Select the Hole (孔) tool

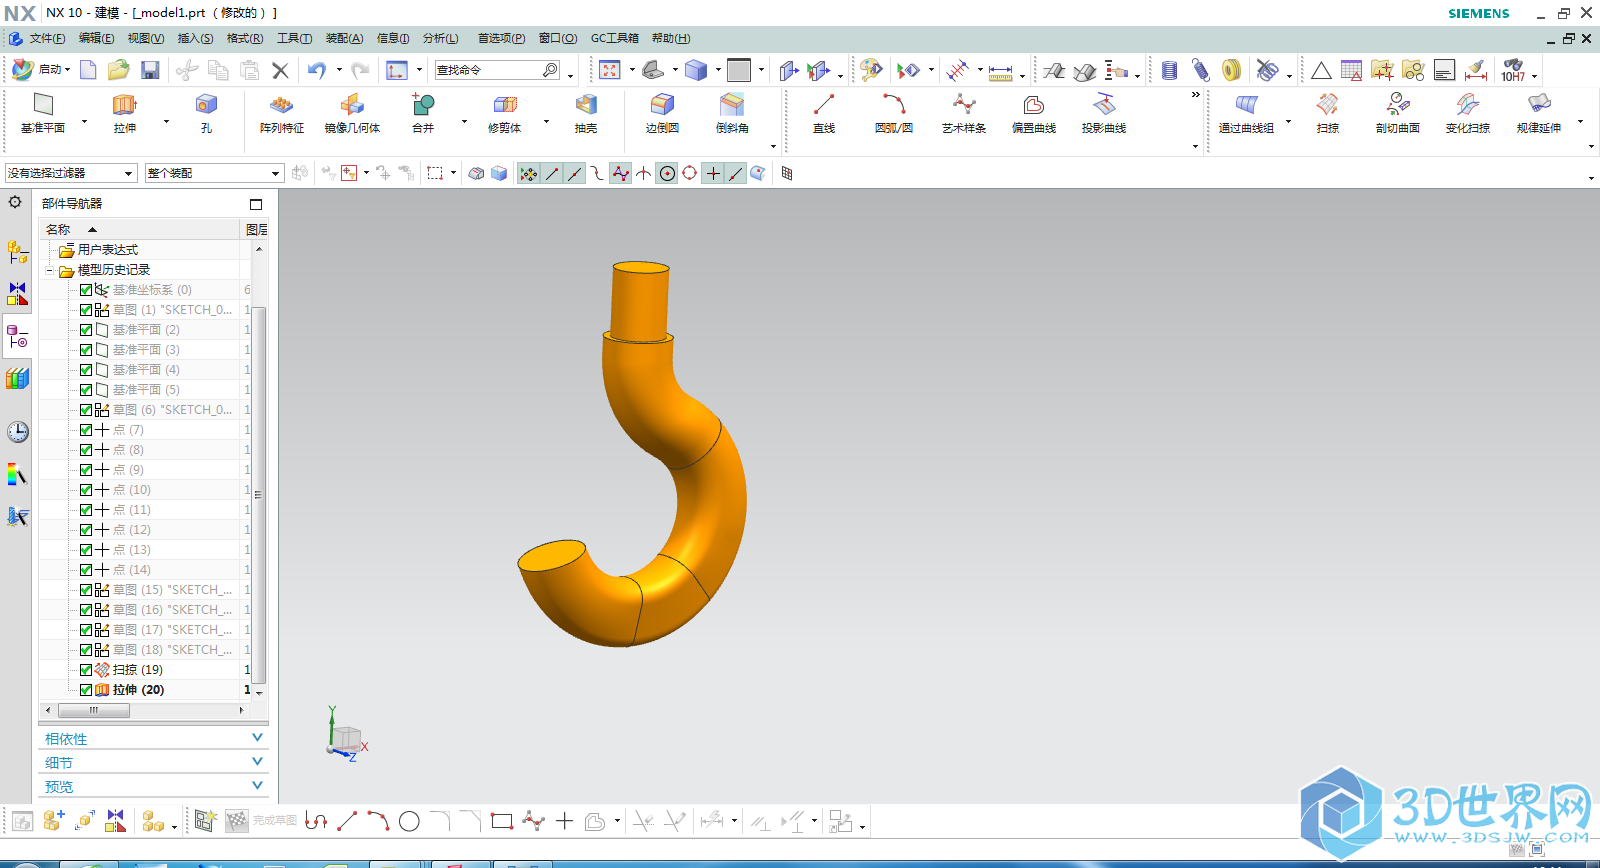coord(206,112)
